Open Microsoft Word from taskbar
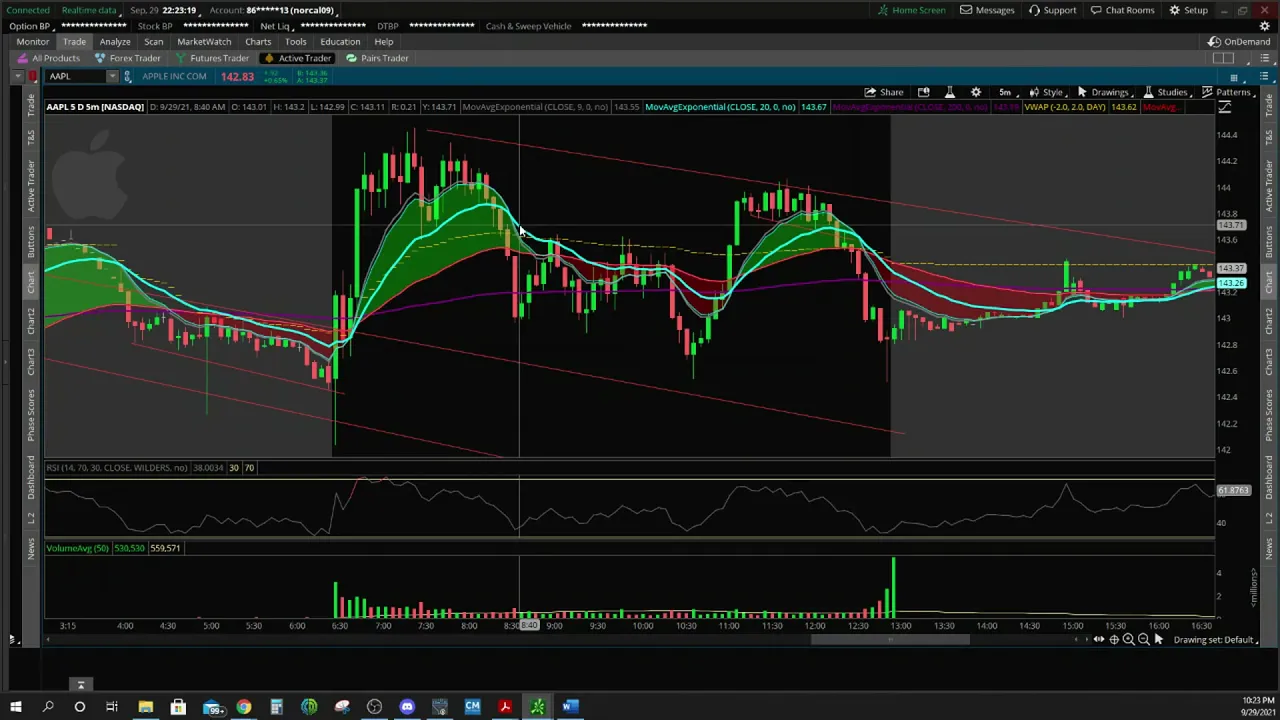This screenshot has height=720, width=1280. tap(569, 707)
